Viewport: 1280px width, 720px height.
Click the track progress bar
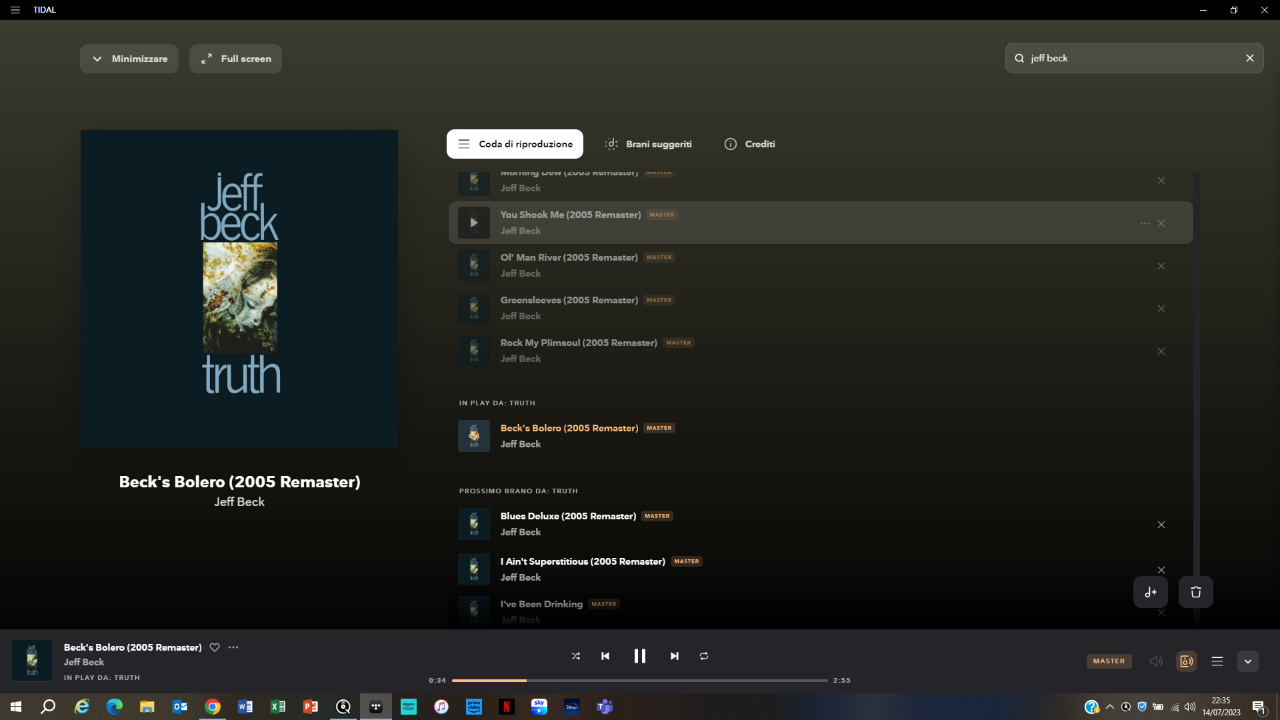[x=640, y=680]
